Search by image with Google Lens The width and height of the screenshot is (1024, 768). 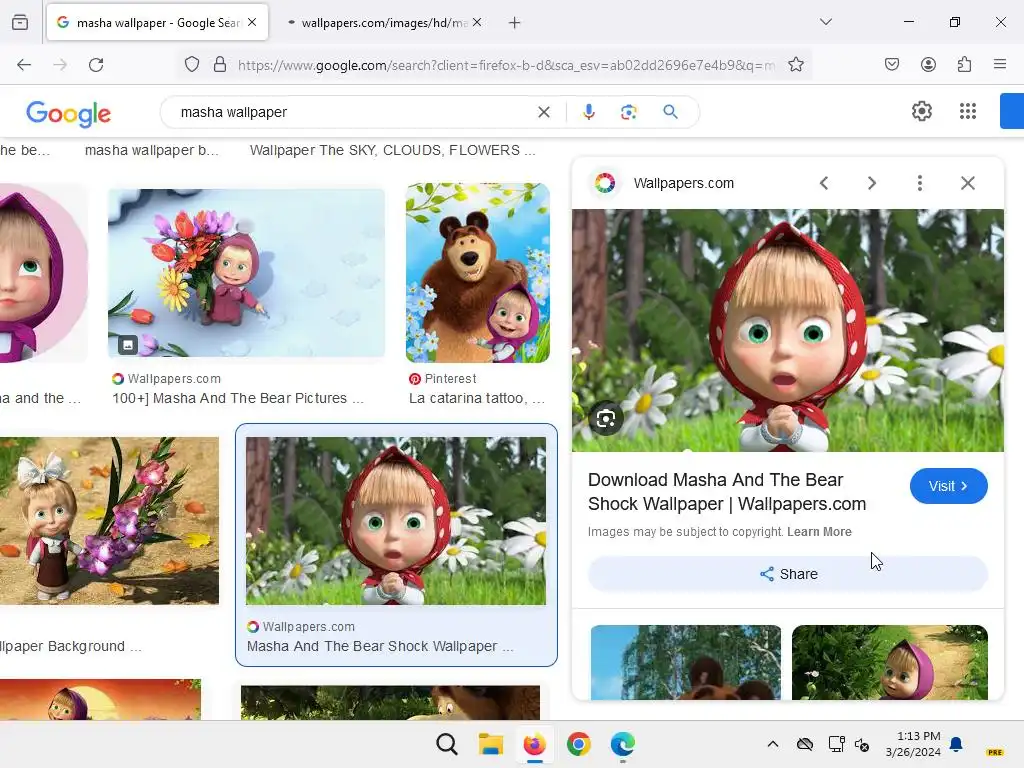click(628, 112)
